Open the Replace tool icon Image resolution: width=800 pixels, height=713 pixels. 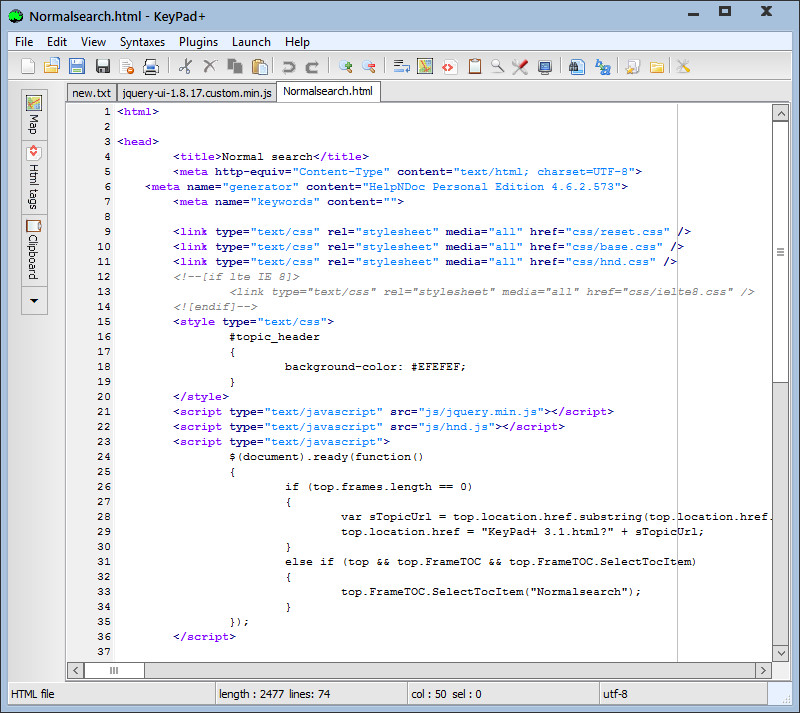(x=603, y=66)
